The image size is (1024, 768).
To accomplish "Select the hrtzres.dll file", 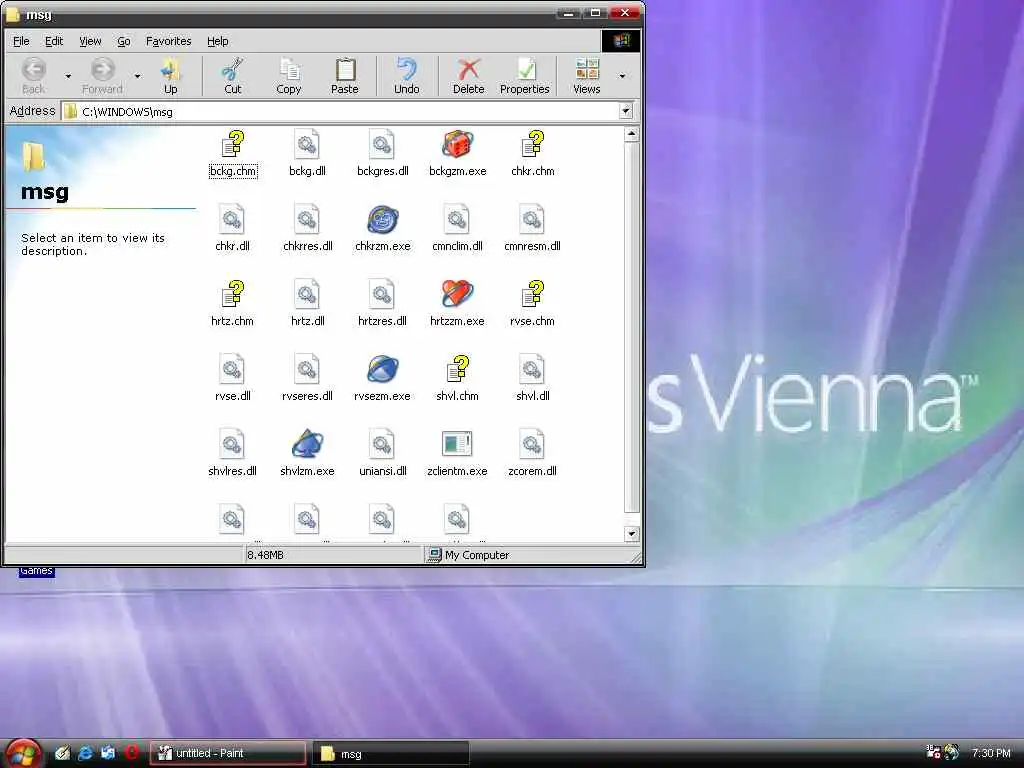I will 383,304.
